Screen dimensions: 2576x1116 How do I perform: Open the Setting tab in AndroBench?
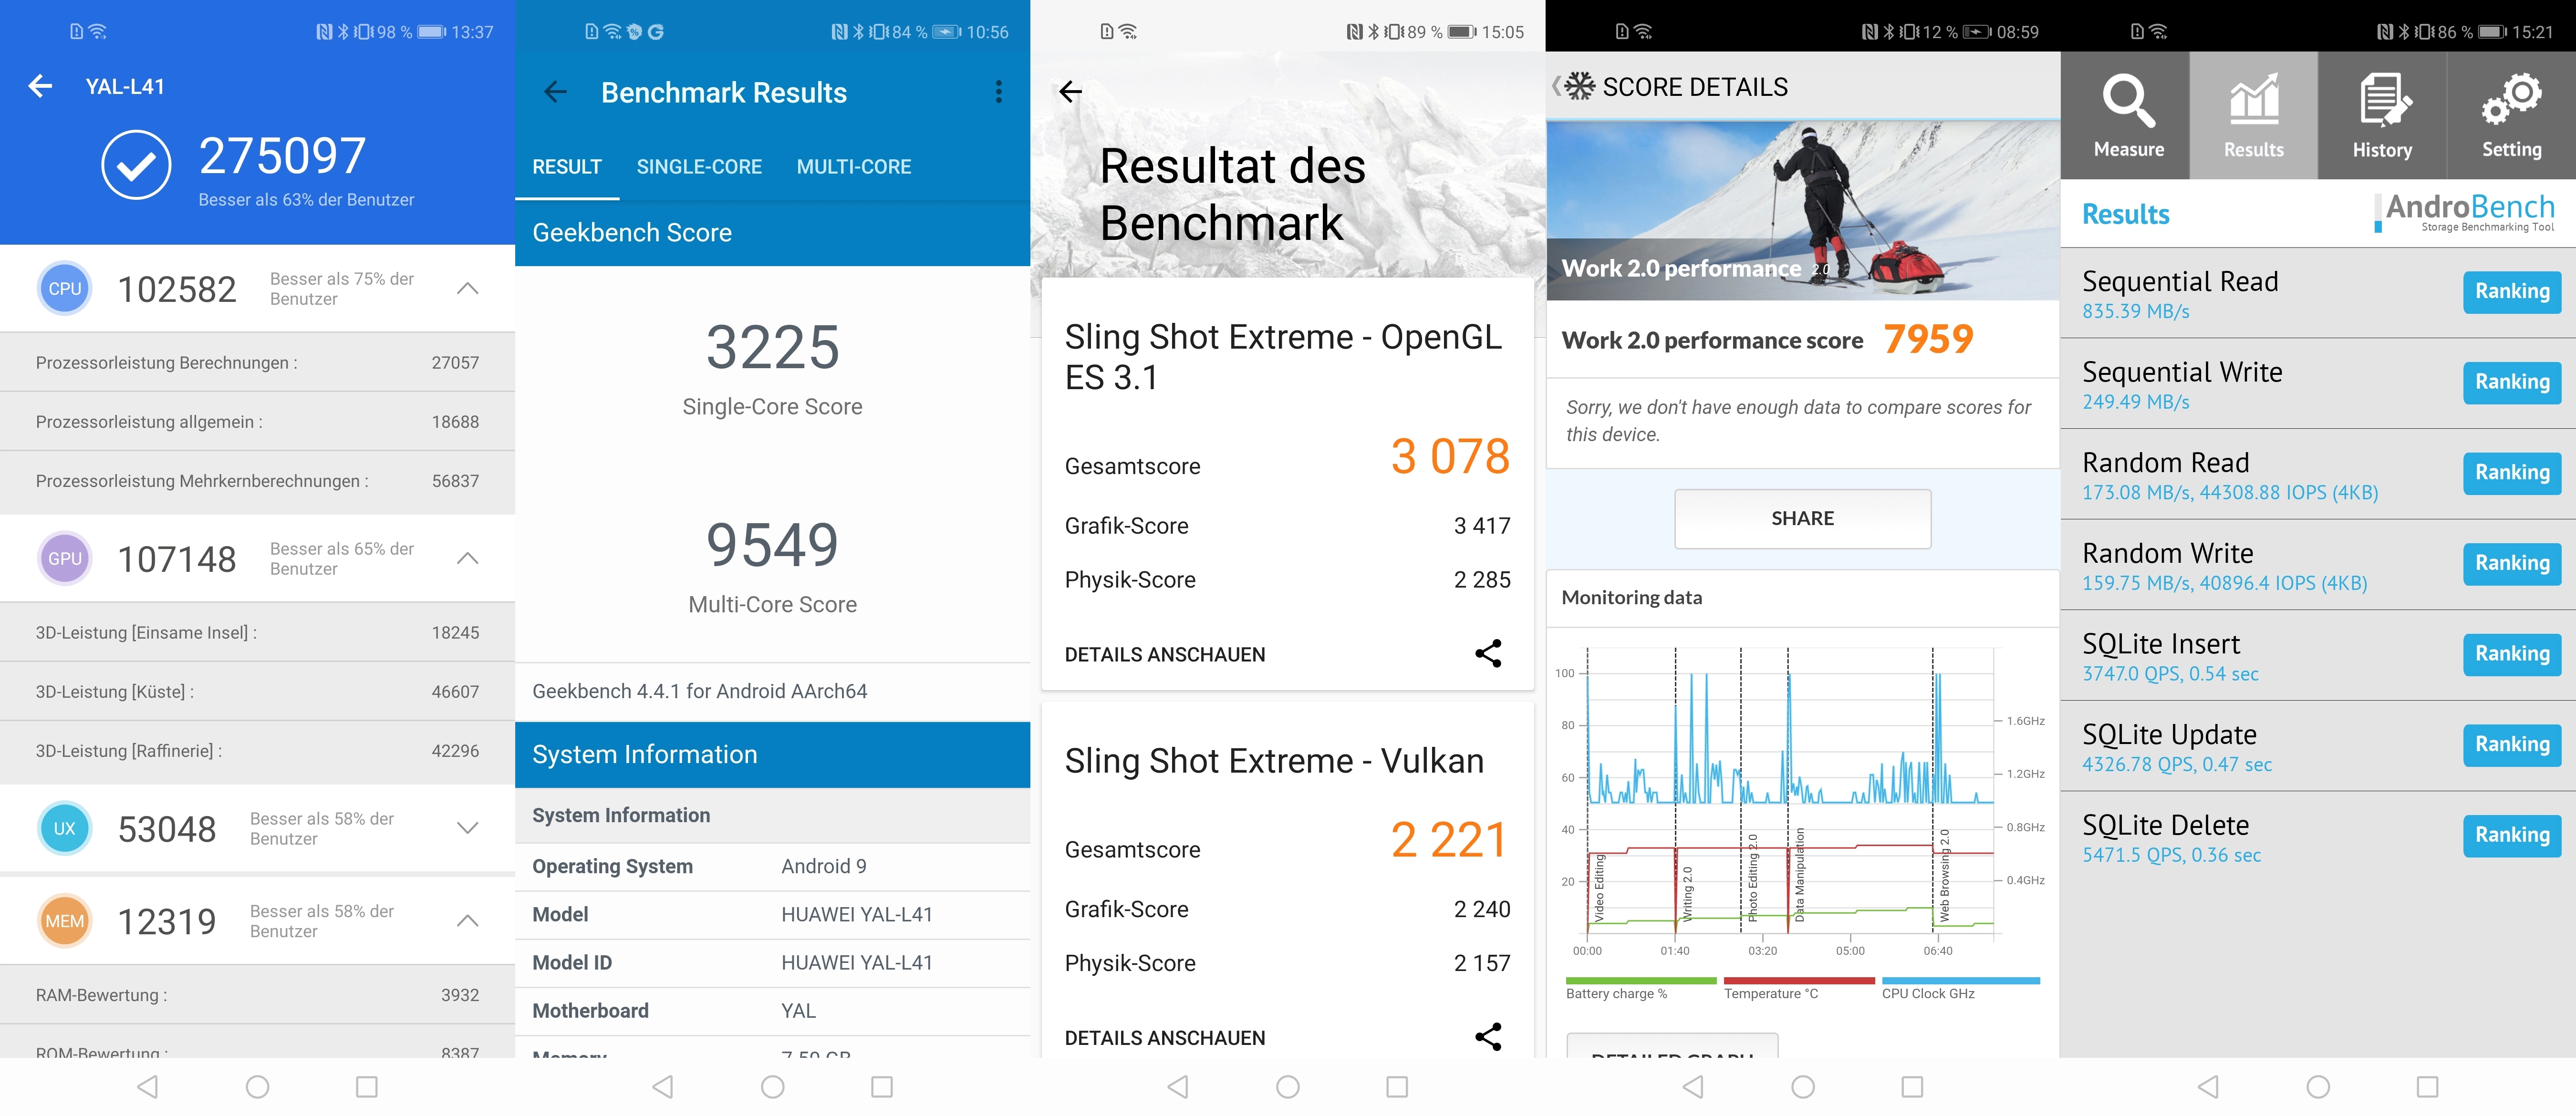click(x=2511, y=116)
